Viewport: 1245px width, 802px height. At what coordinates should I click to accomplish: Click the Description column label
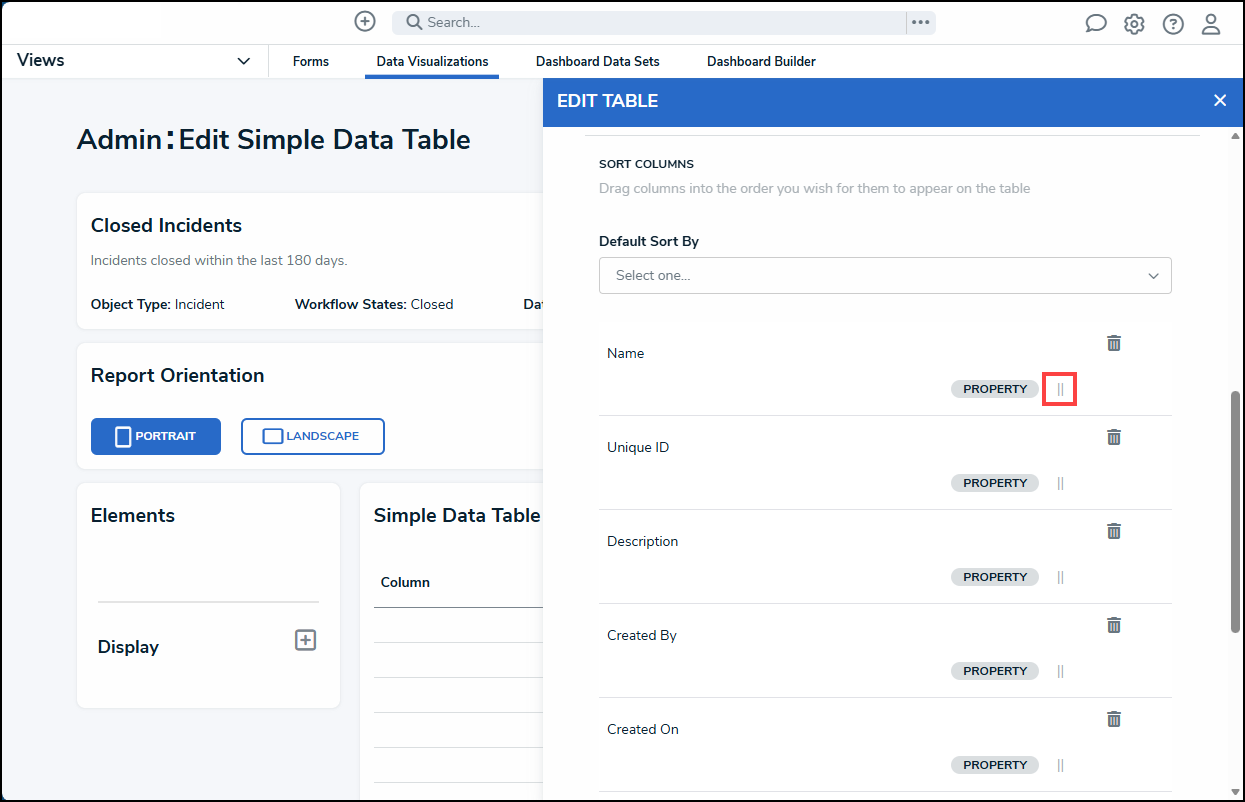pos(643,542)
